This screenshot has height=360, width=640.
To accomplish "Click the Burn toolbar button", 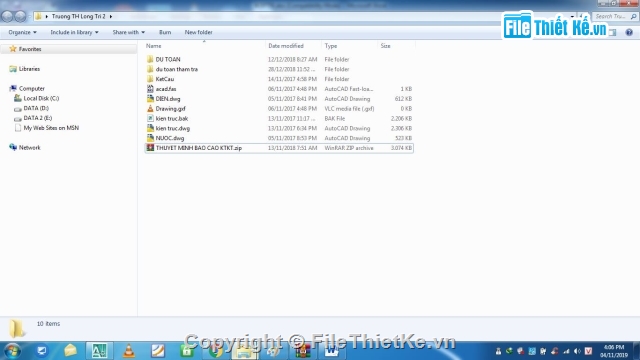I will tap(165, 32).
